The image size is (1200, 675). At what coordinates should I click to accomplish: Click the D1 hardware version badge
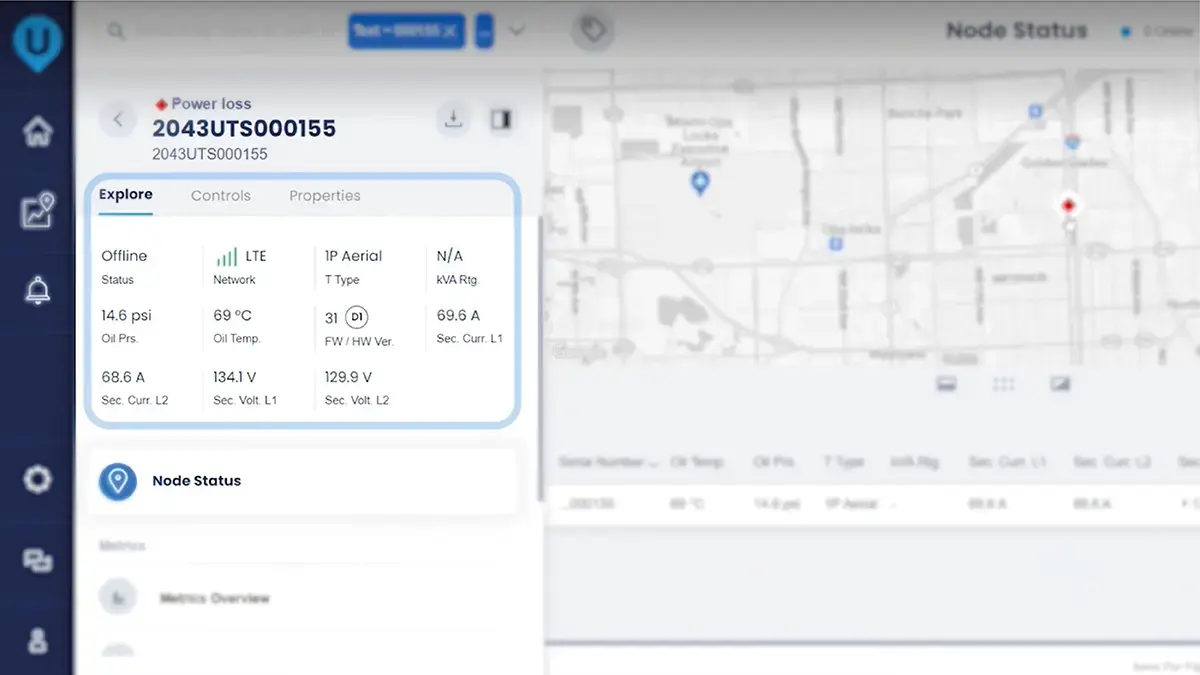pos(357,317)
